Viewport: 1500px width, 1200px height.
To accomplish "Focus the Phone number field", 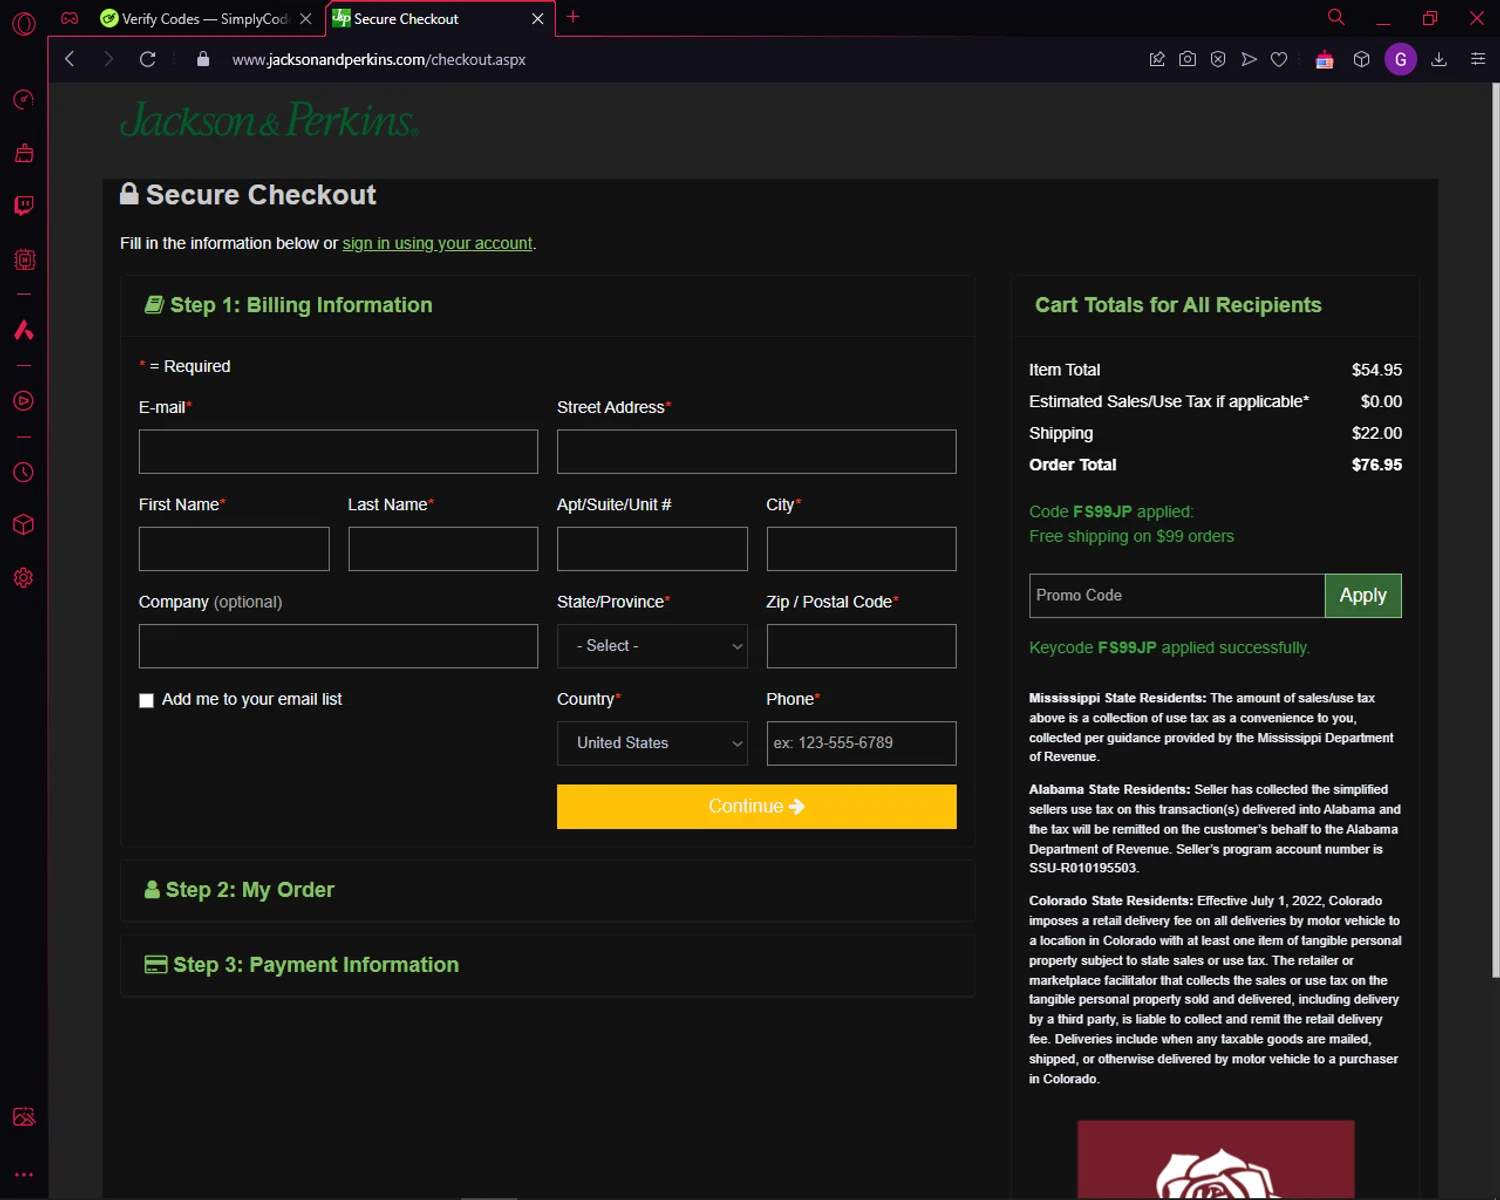I will pyautogui.click(x=861, y=743).
